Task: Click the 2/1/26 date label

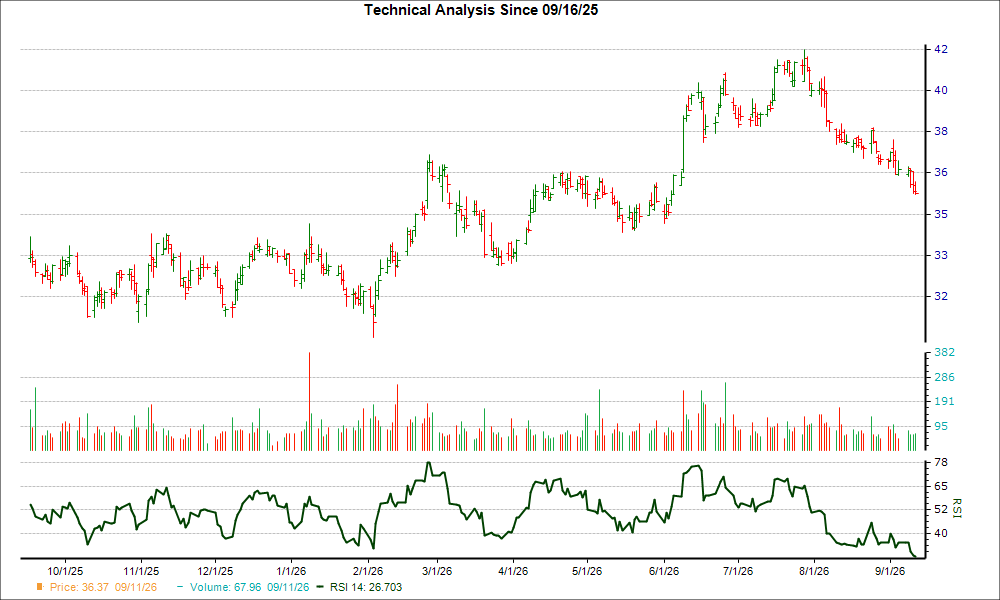Action: pyautogui.click(x=368, y=571)
